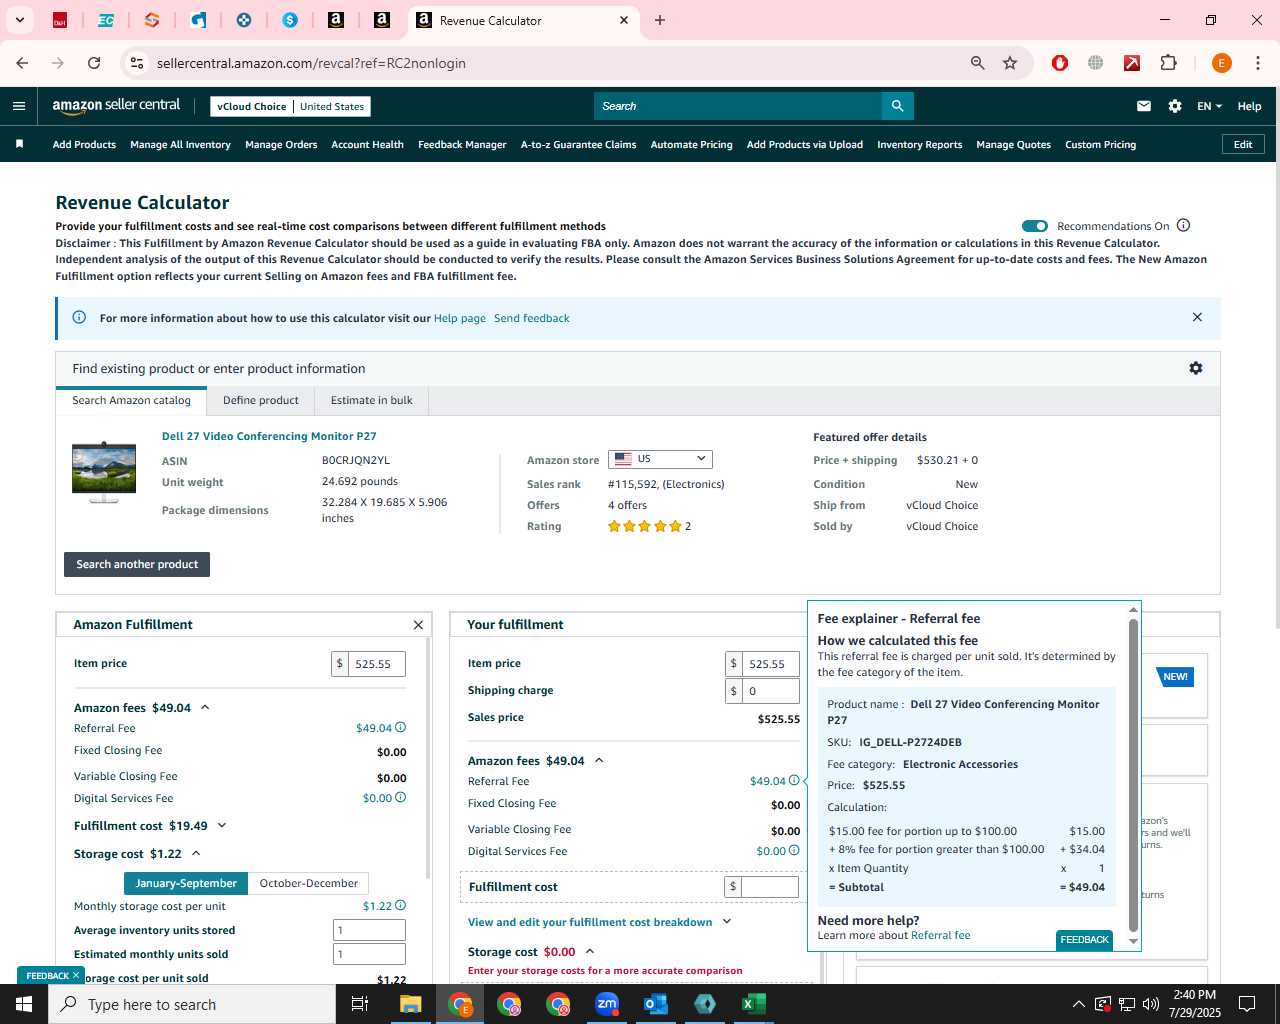Screen dimensions: 1280x1024
Task: Open the EN language dropdown
Action: [x=1209, y=106]
